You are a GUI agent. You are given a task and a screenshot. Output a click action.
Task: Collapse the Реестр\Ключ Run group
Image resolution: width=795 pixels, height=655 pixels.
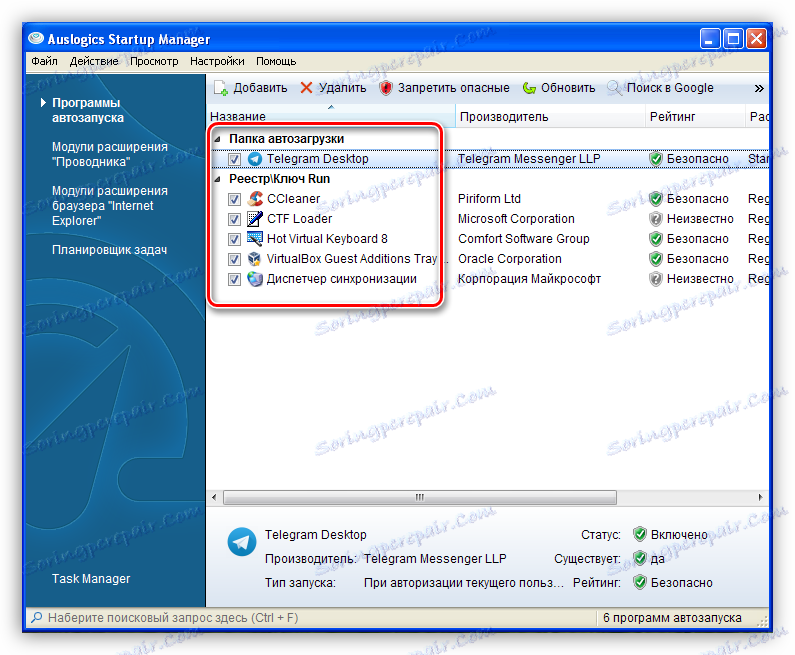(218, 179)
